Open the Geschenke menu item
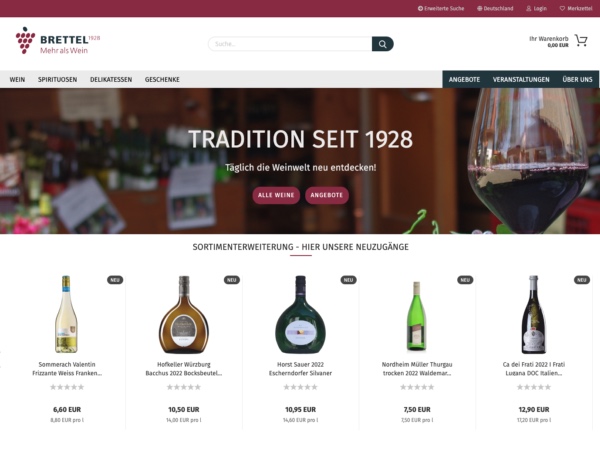 [x=162, y=80]
